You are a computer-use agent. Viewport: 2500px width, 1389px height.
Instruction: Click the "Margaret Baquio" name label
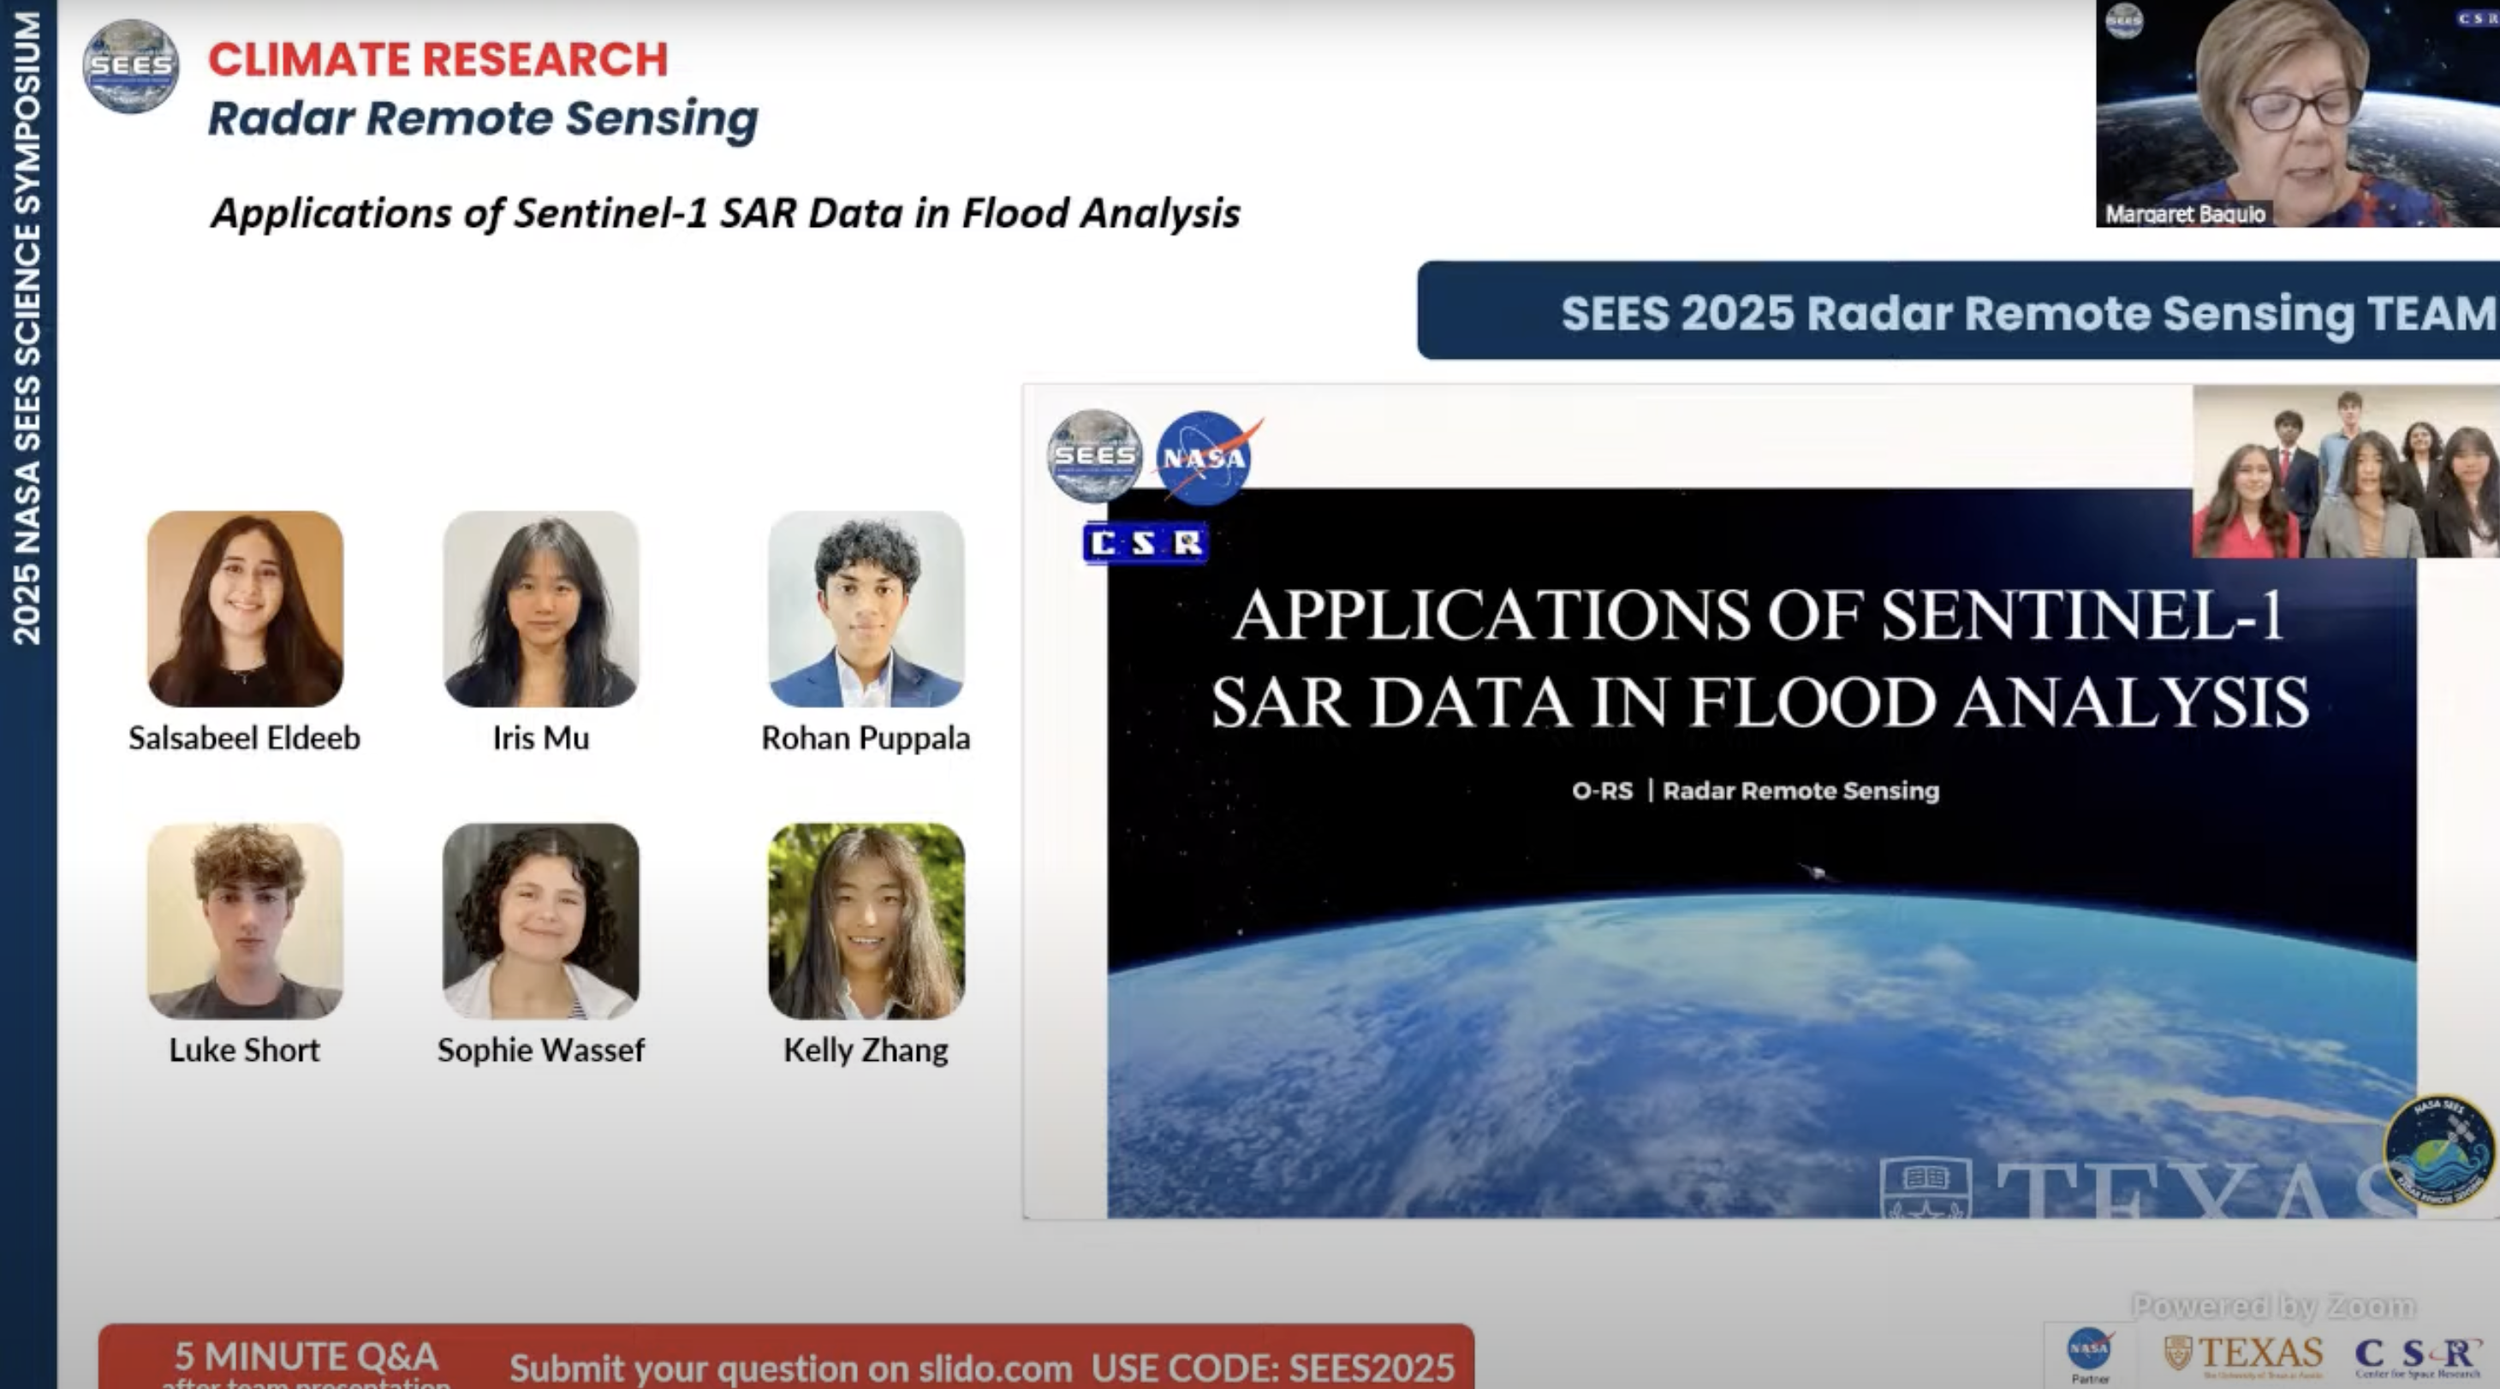2185,214
